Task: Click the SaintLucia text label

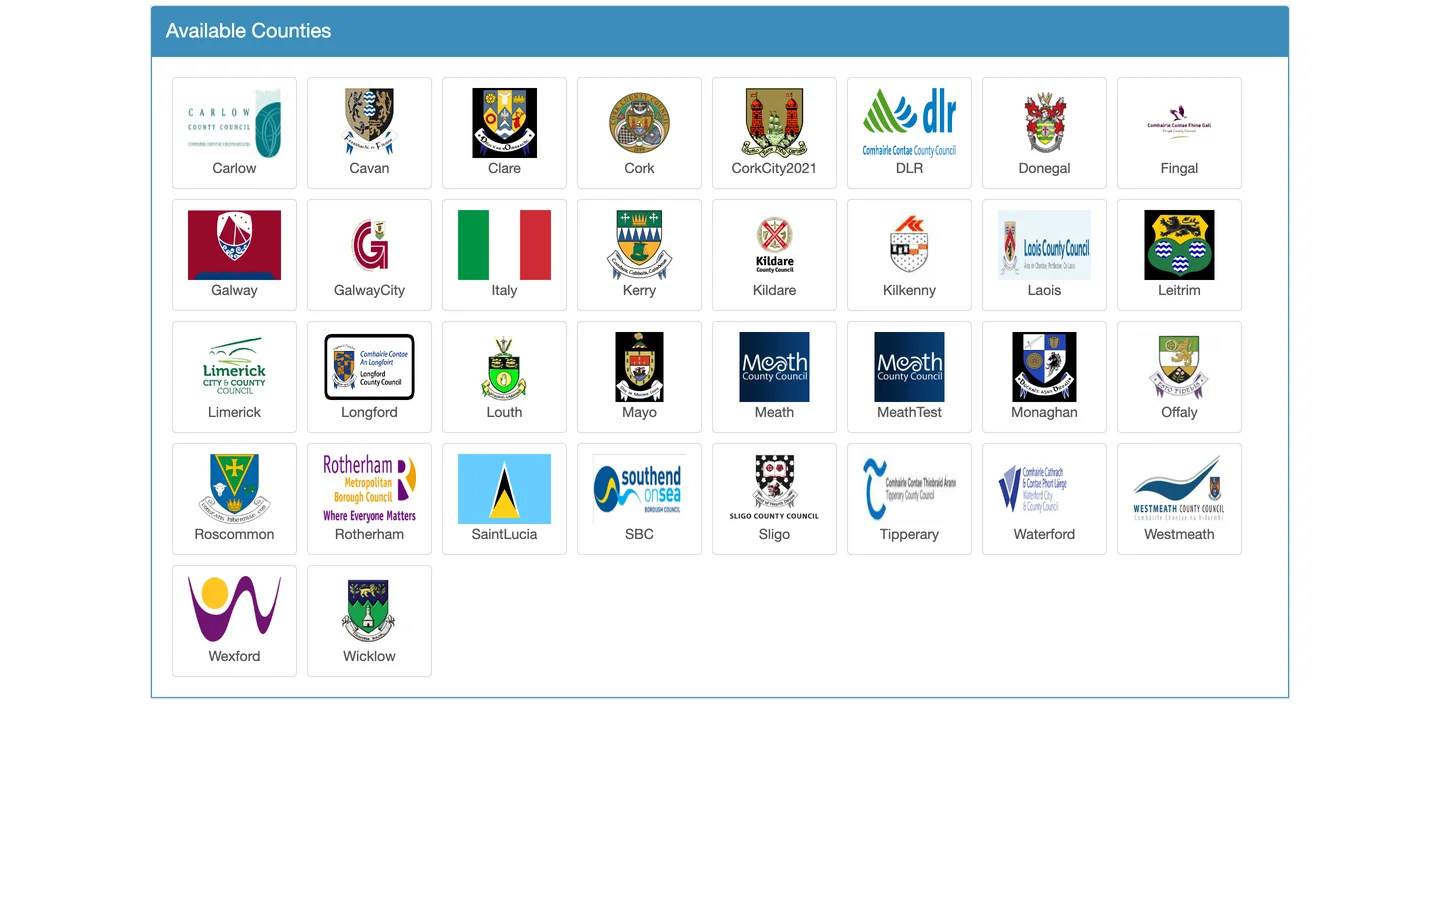Action: pyautogui.click(x=504, y=534)
